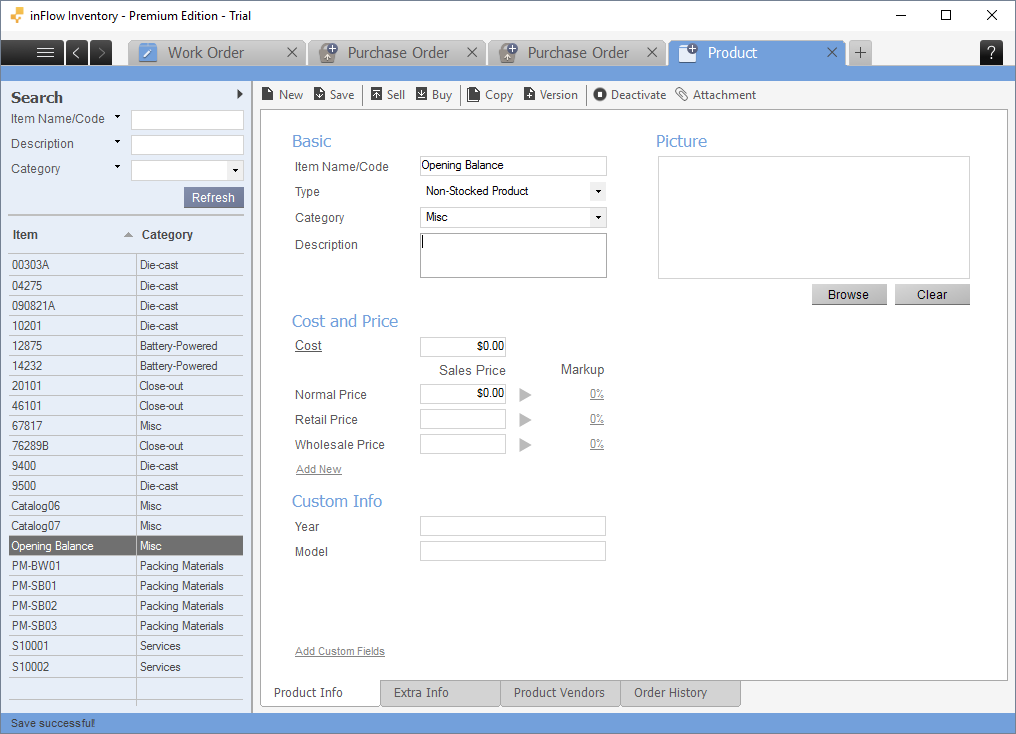Select item 76289B in the list
This screenshot has height=734, width=1016.
pos(126,446)
